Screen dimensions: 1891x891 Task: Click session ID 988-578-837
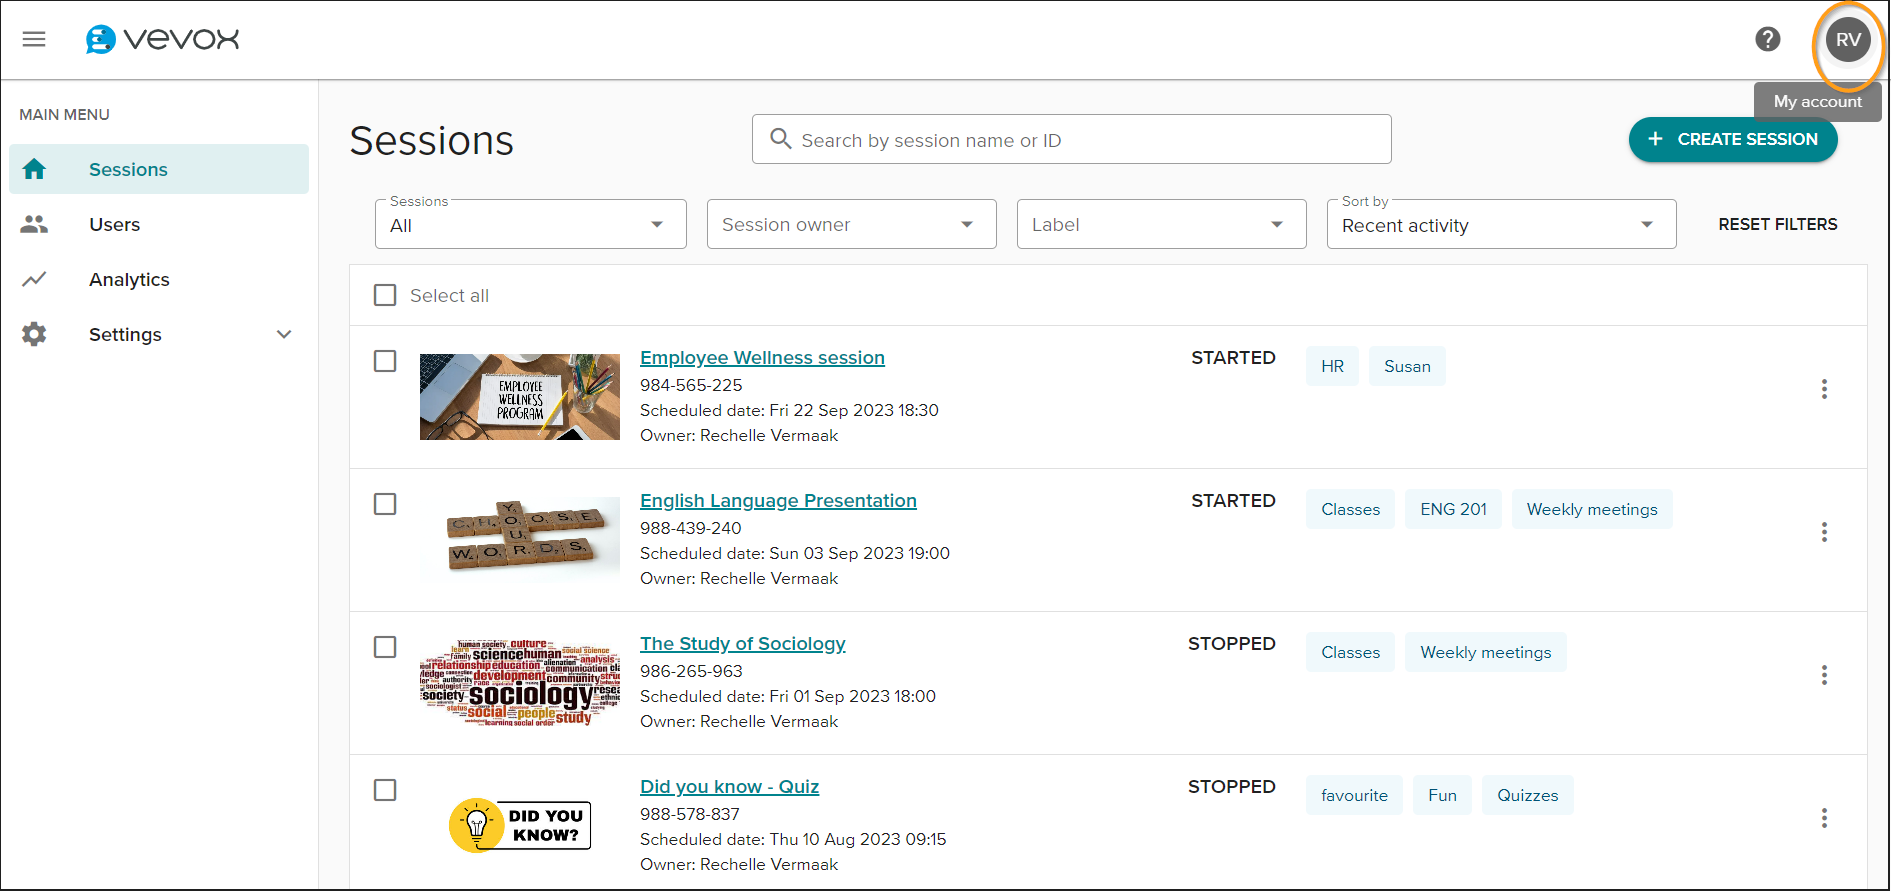tap(690, 814)
